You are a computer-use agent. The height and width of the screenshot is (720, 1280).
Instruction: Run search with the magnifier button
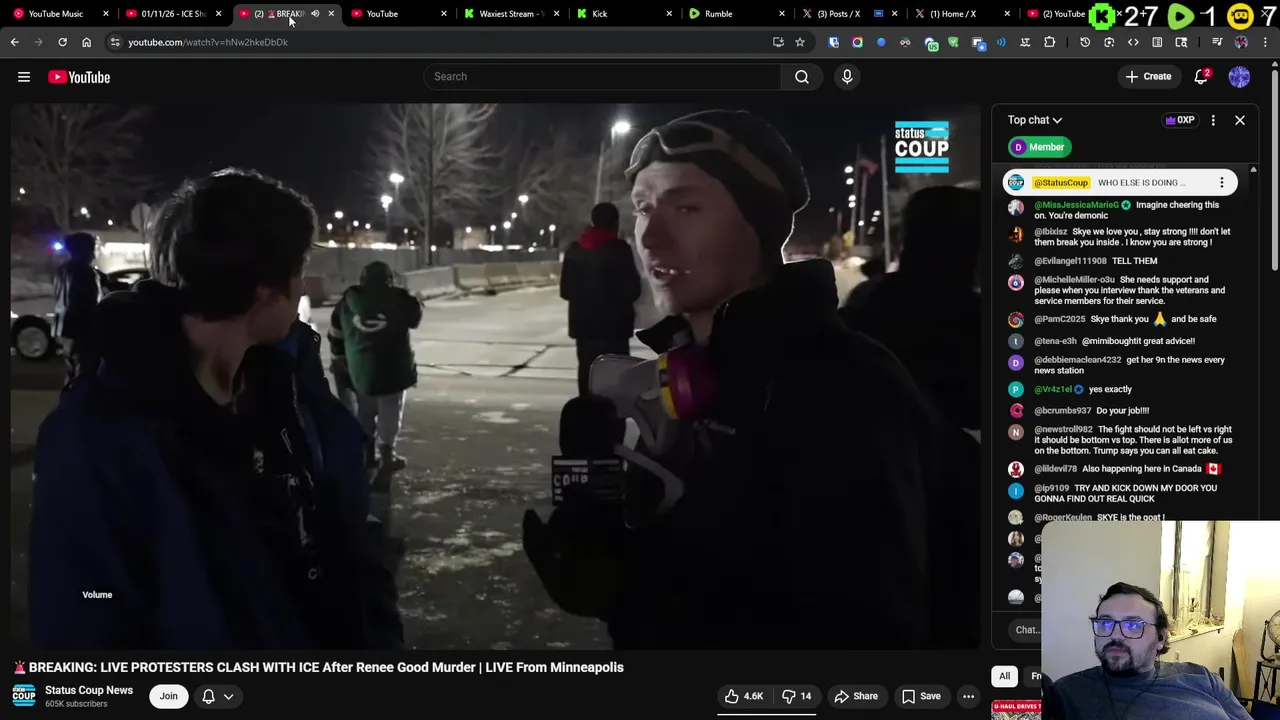click(x=802, y=76)
